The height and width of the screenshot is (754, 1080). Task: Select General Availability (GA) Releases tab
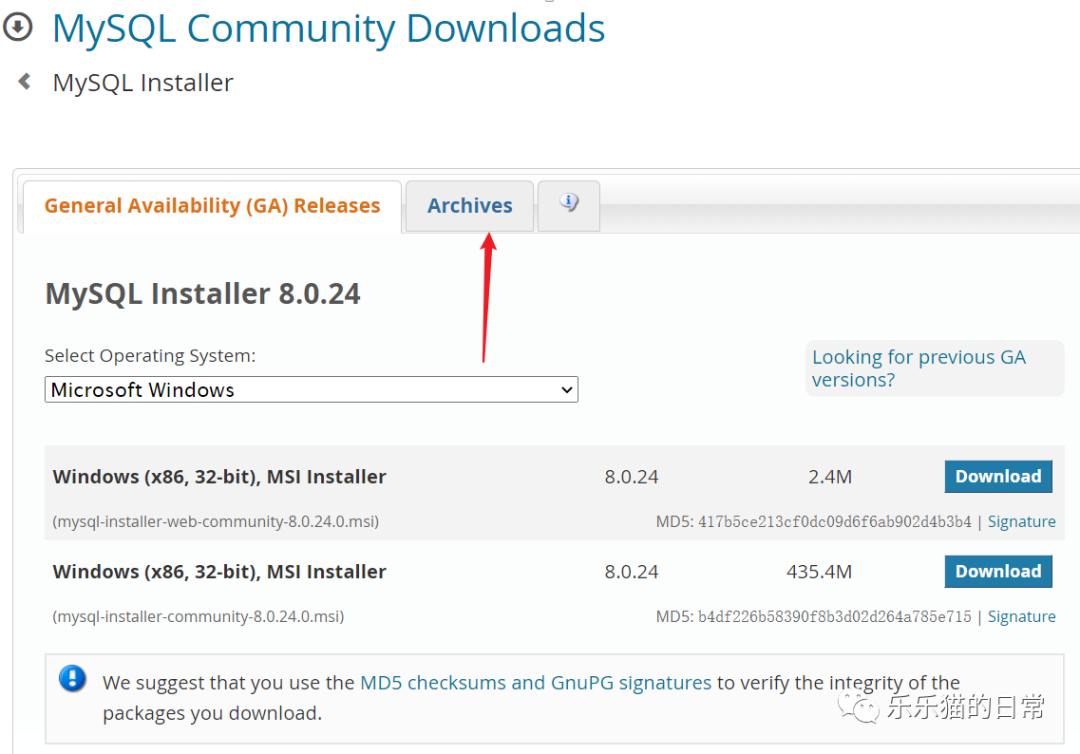tap(212, 206)
